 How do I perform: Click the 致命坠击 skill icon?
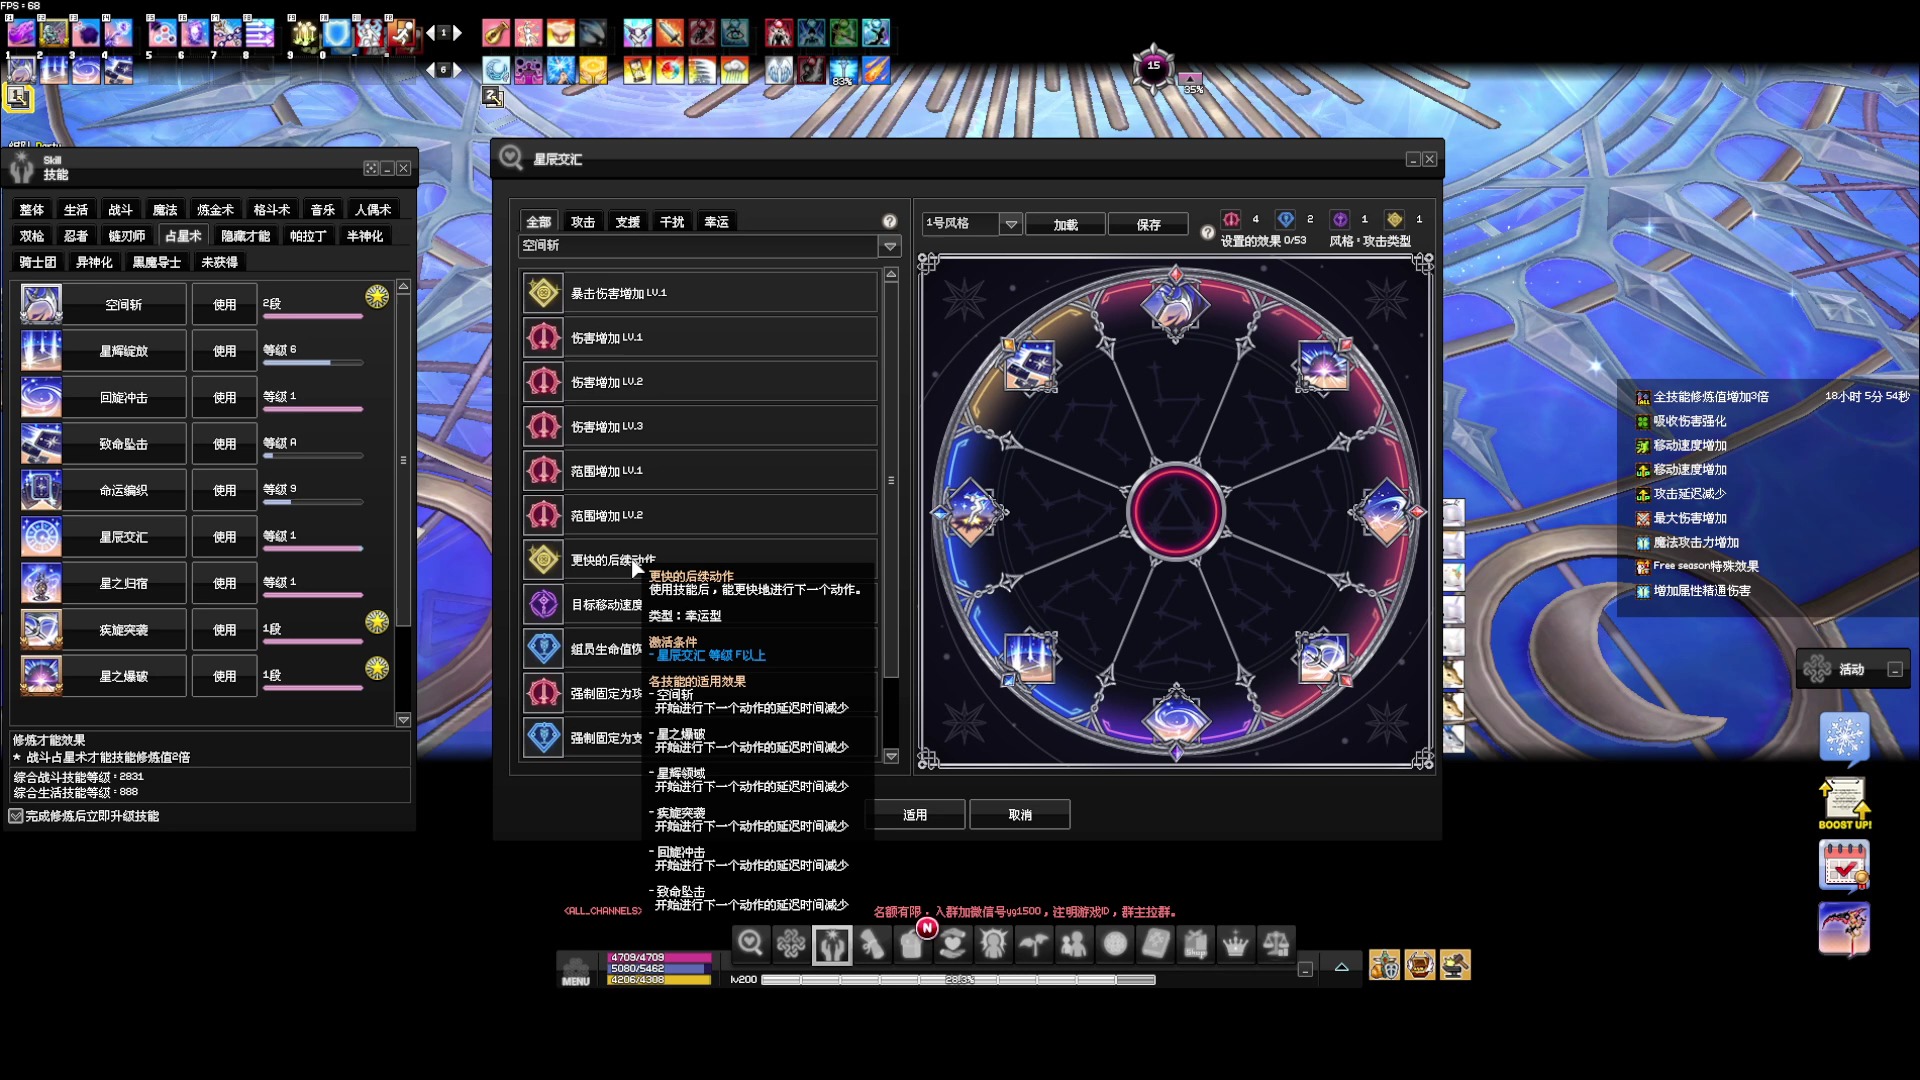pyautogui.click(x=41, y=444)
